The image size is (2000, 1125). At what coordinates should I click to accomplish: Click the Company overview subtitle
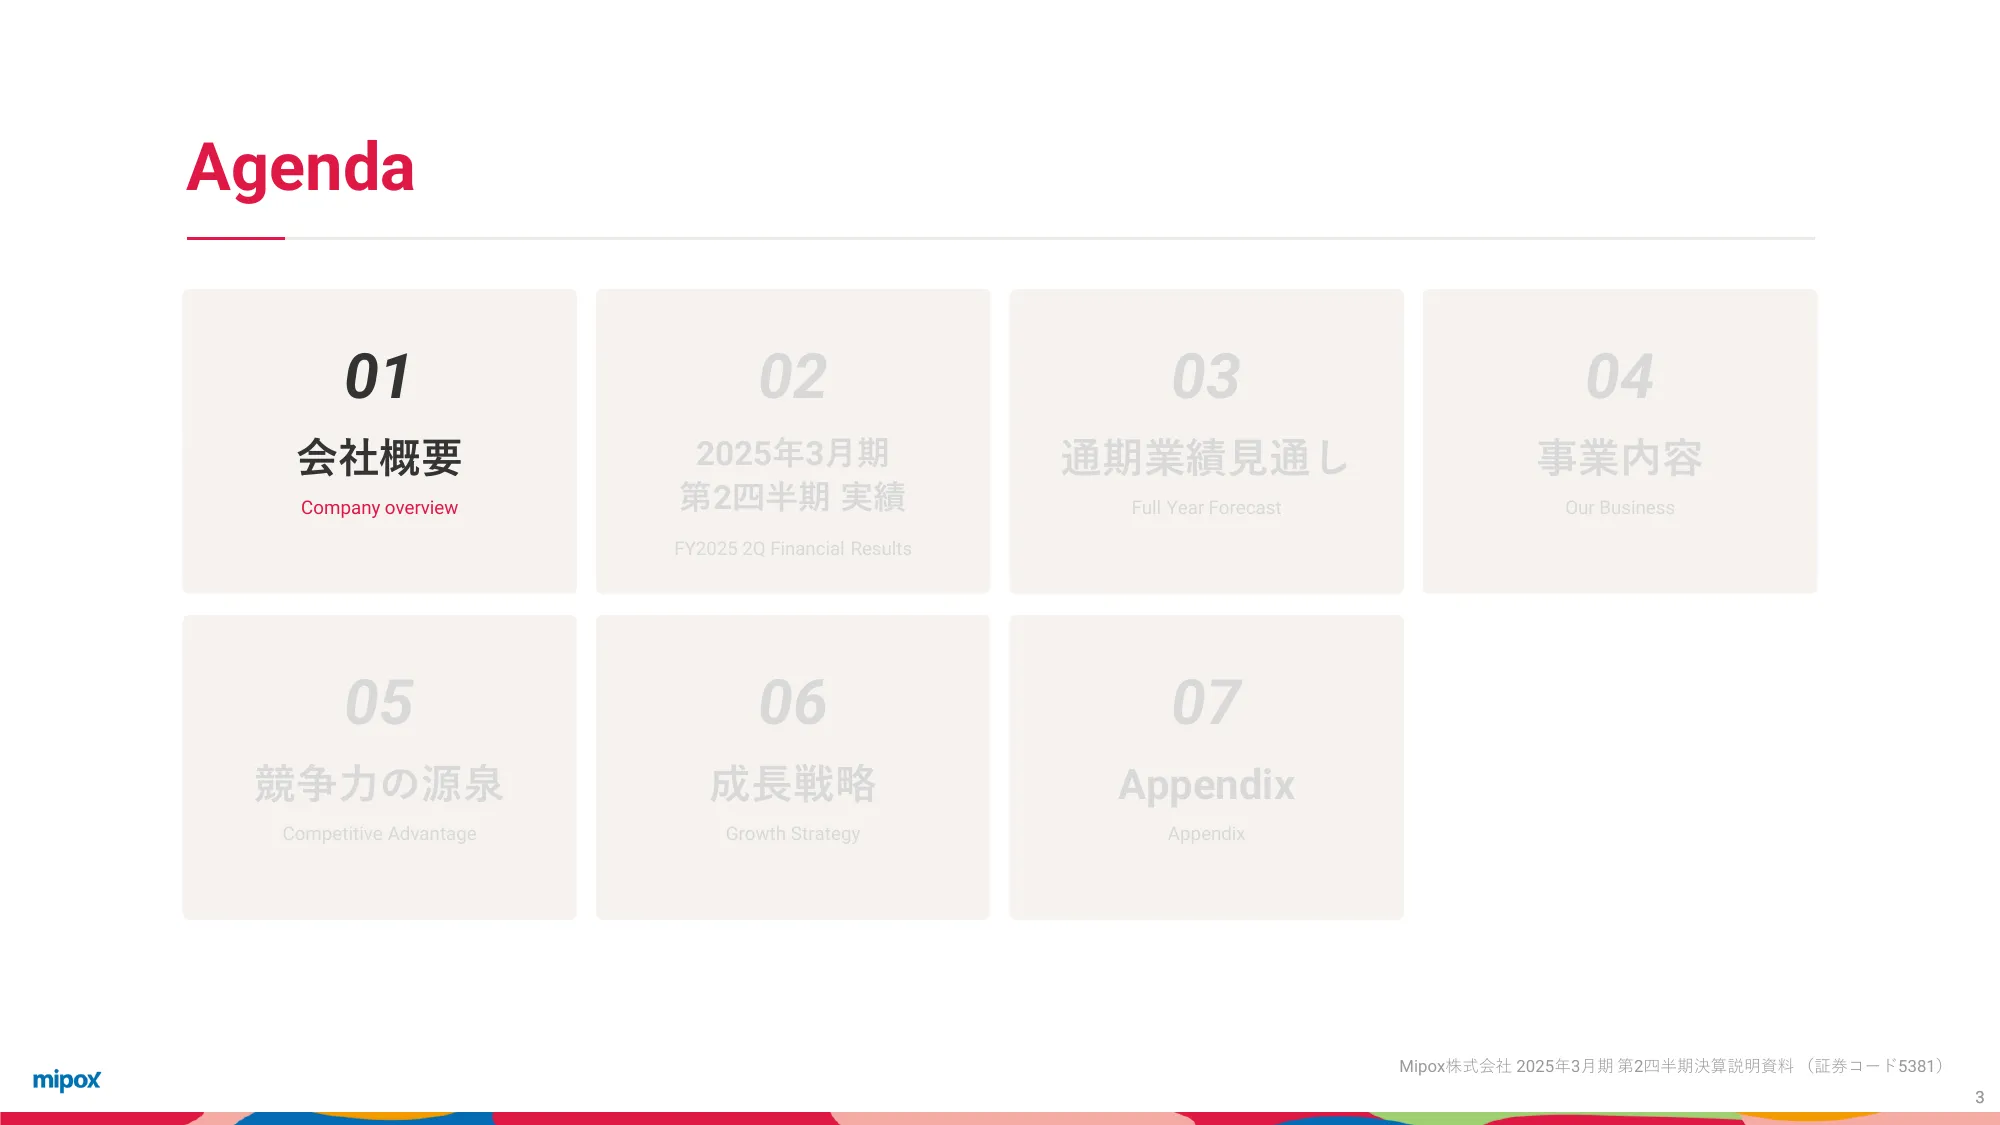tap(379, 508)
